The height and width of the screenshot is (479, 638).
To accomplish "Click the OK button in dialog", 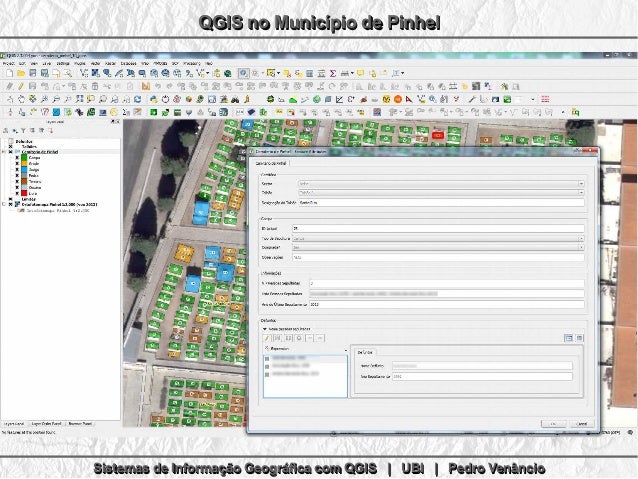I will pos(553,424).
